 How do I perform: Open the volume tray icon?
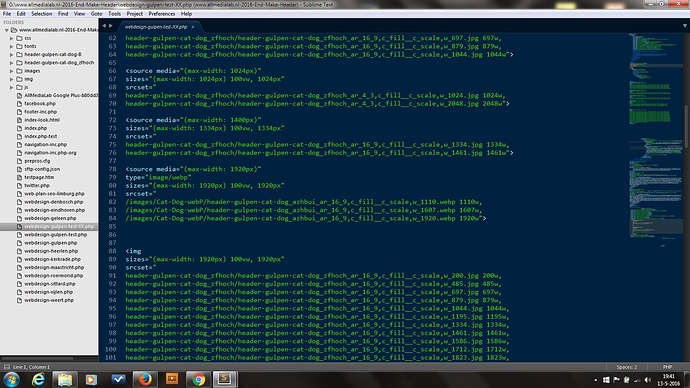(x=647, y=380)
